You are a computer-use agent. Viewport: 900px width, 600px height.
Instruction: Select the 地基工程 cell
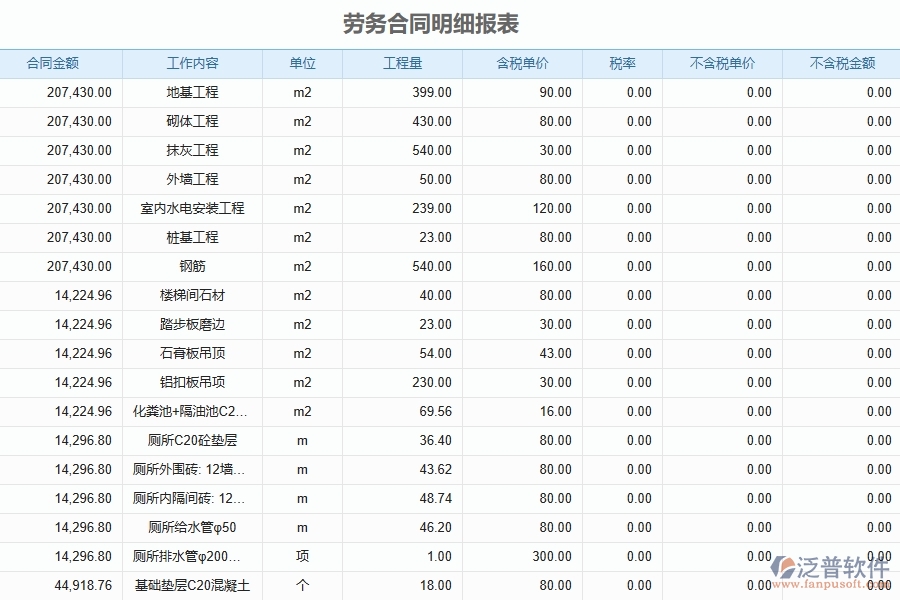192,92
